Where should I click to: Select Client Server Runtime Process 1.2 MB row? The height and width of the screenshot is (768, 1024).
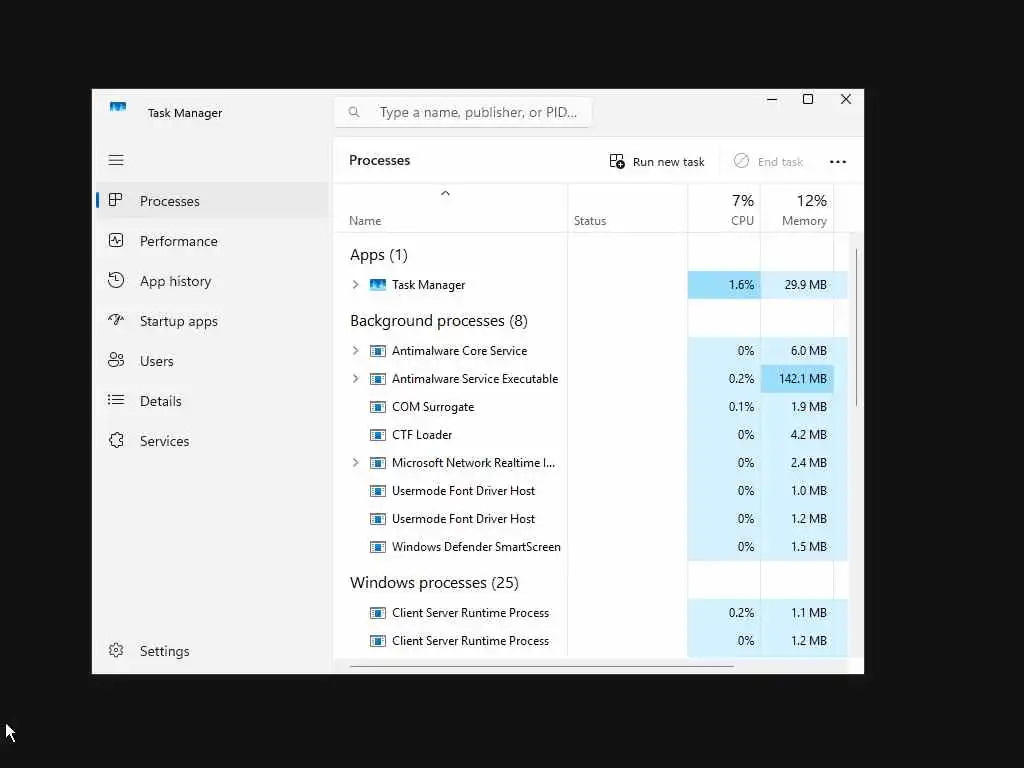(591, 641)
